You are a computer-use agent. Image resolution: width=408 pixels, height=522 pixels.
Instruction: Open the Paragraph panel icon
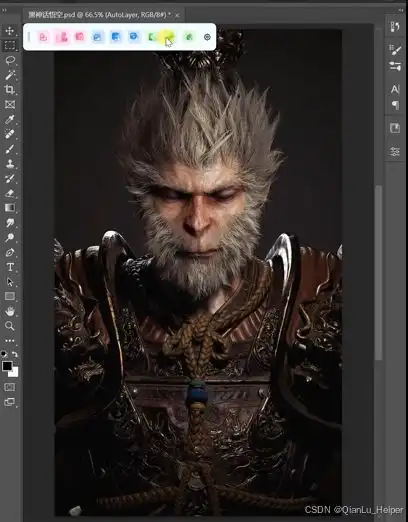pos(395,105)
